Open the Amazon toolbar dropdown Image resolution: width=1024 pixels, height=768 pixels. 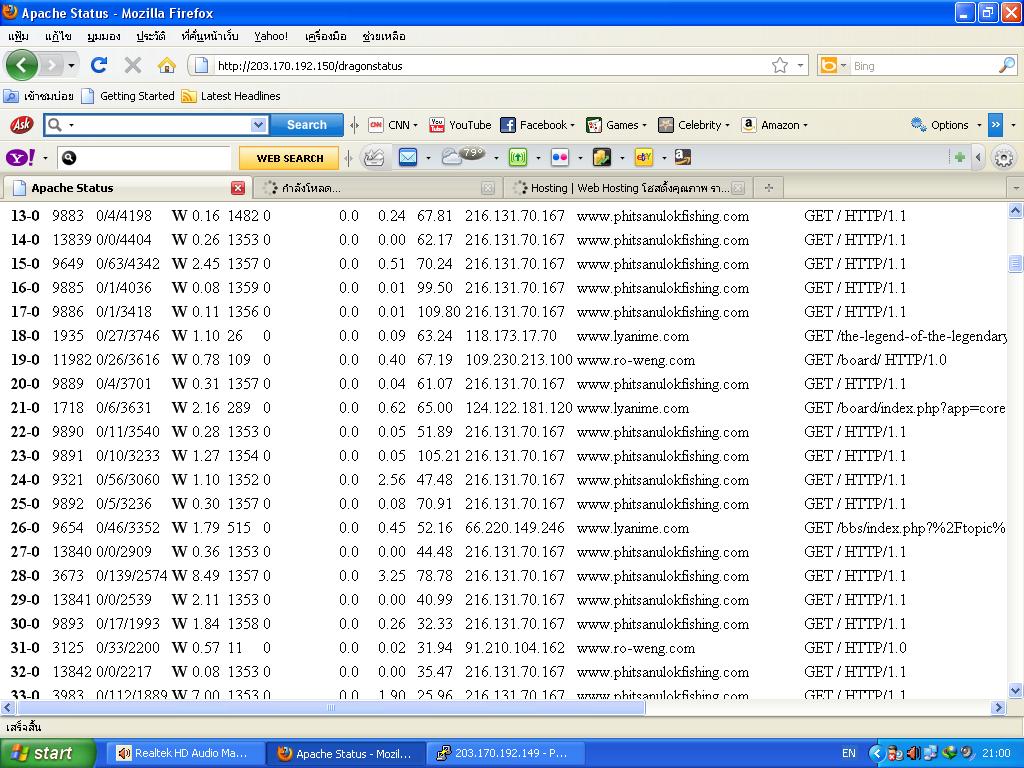click(775, 125)
